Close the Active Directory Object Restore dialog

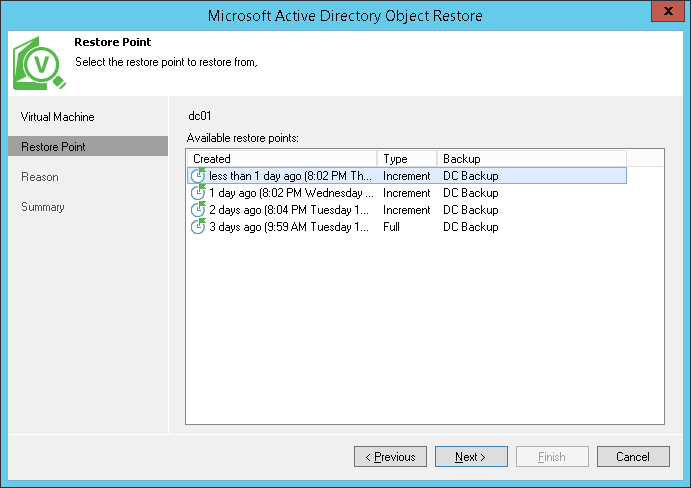click(x=667, y=12)
